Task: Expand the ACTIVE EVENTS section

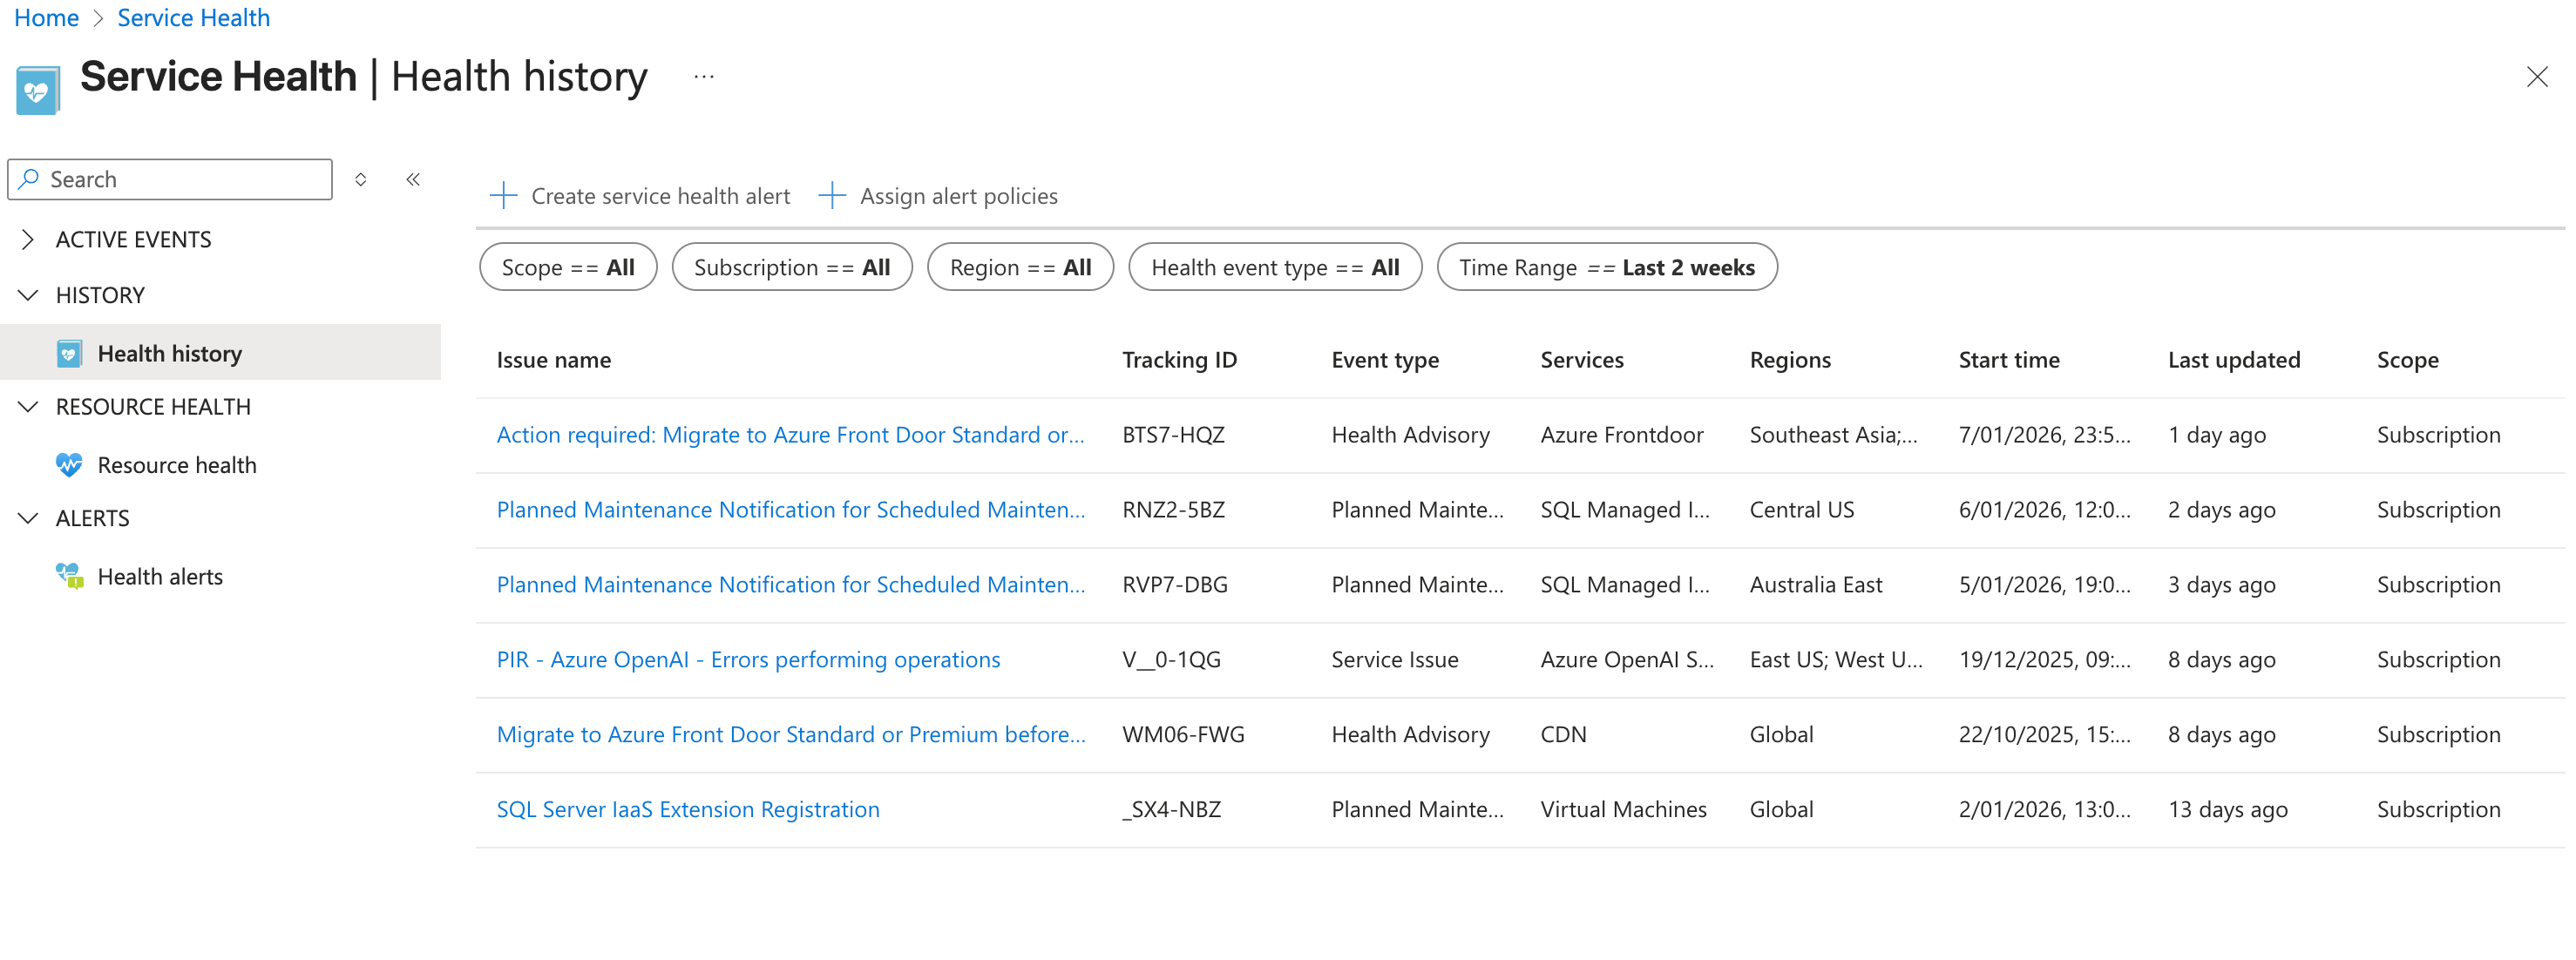Action: tap(27, 239)
